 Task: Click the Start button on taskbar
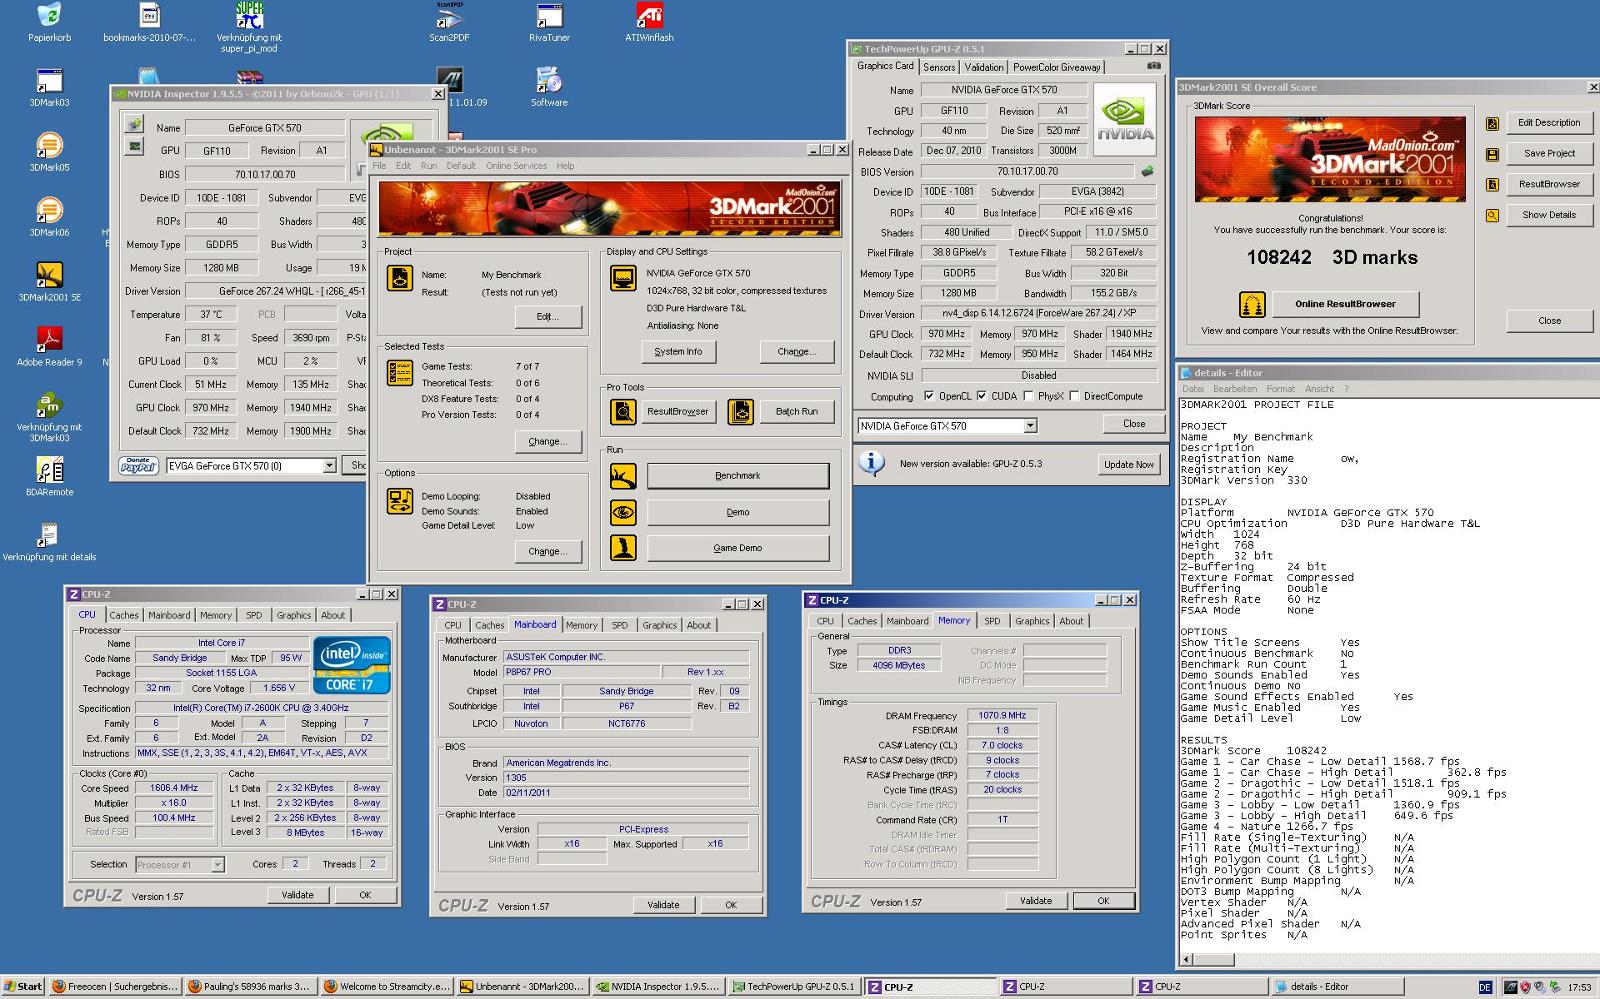(x=23, y=986)
